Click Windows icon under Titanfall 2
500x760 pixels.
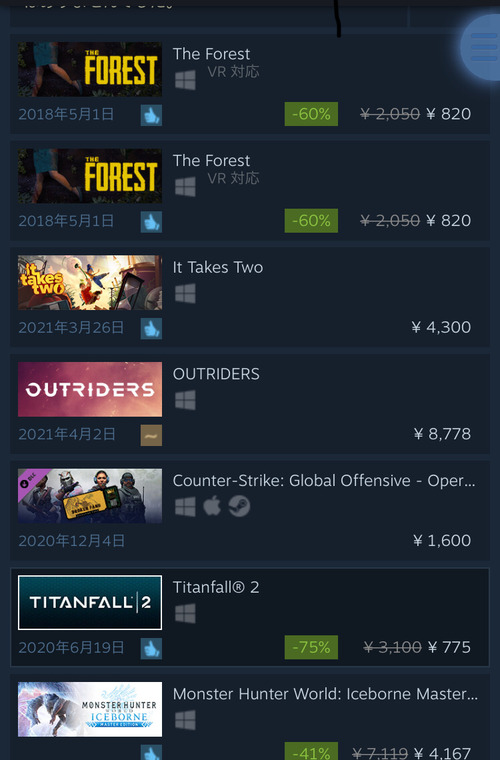(x=185, y=613)
